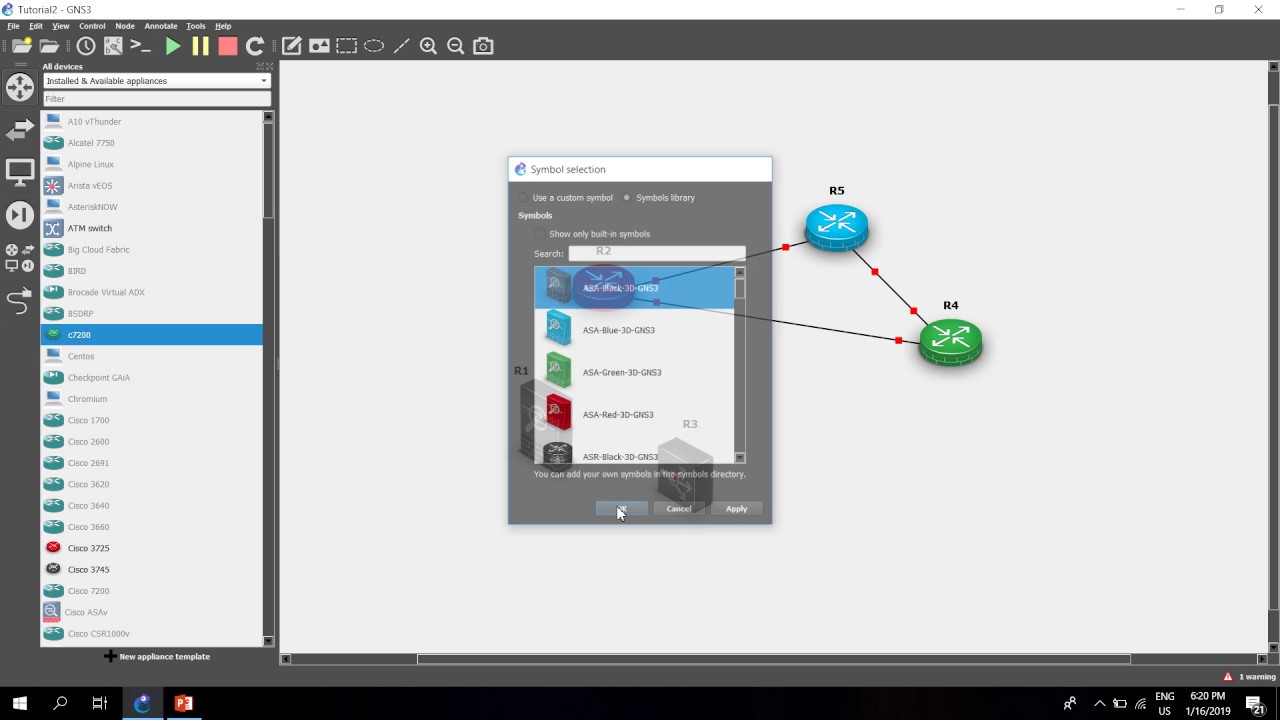Select the Draw a line tool

click(401, 46)
